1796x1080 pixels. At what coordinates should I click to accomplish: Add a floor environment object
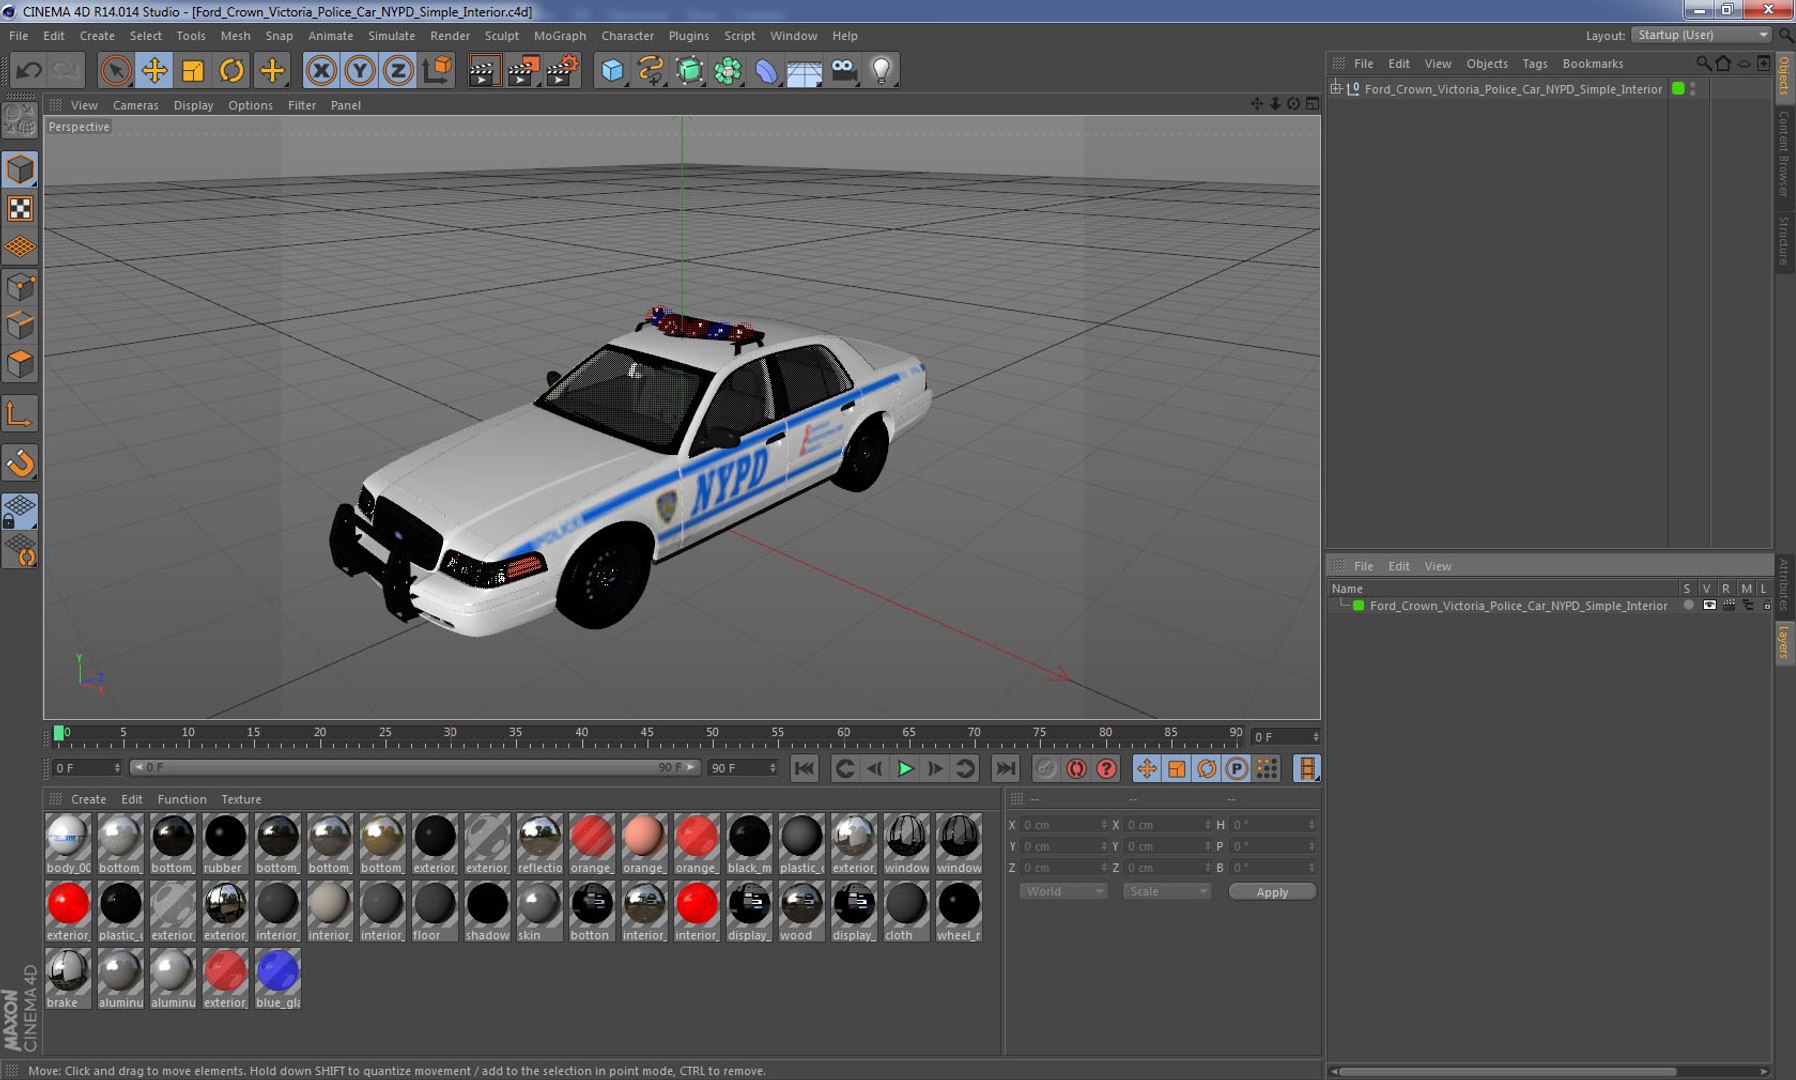[x=804, y=70]
